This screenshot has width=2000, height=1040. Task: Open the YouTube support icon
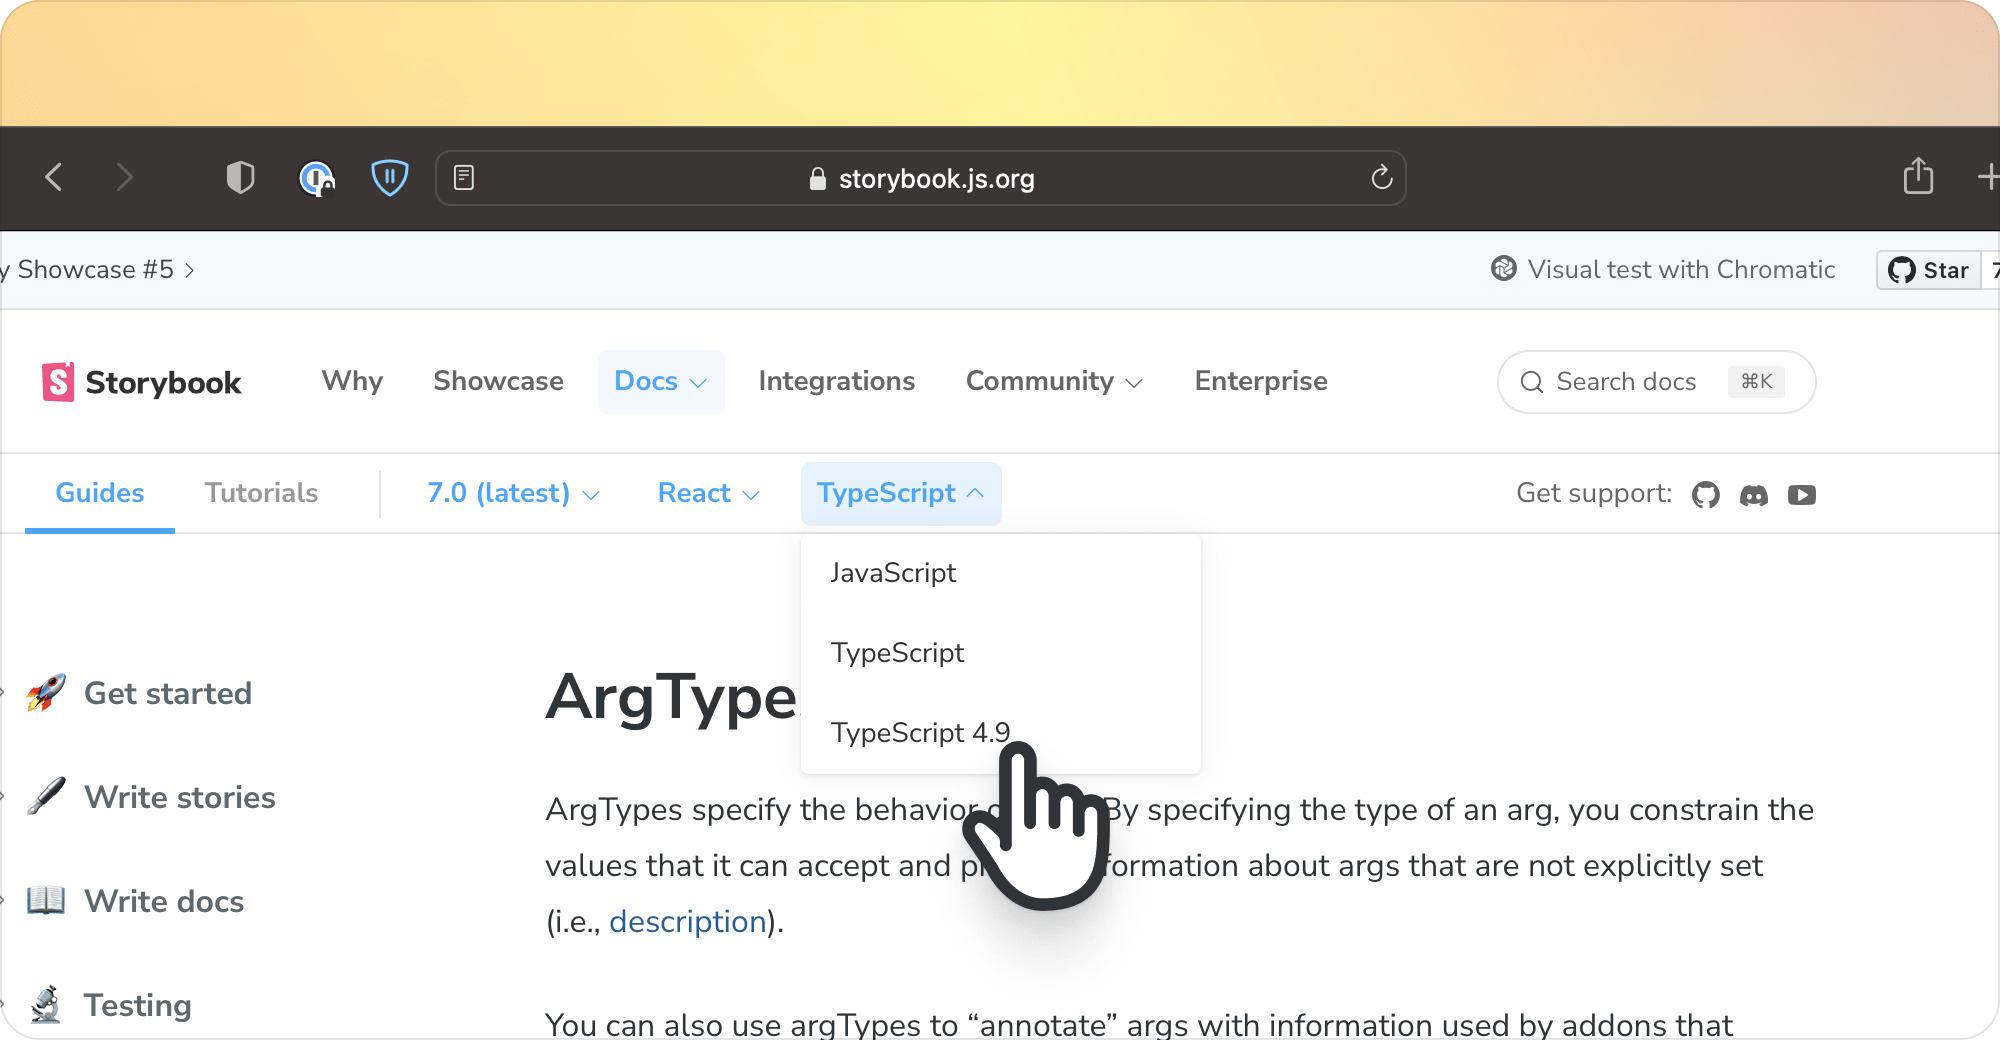1803,494
